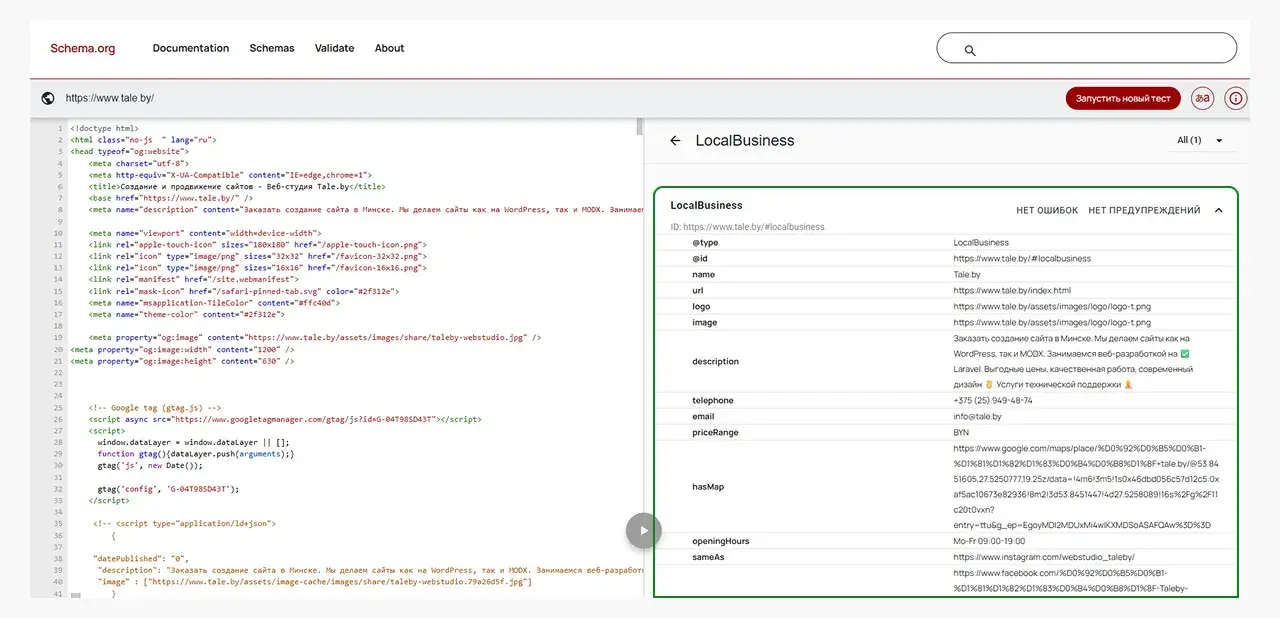Open the Schema.org home logo
Screen dimensions: 1280x618
83,48
